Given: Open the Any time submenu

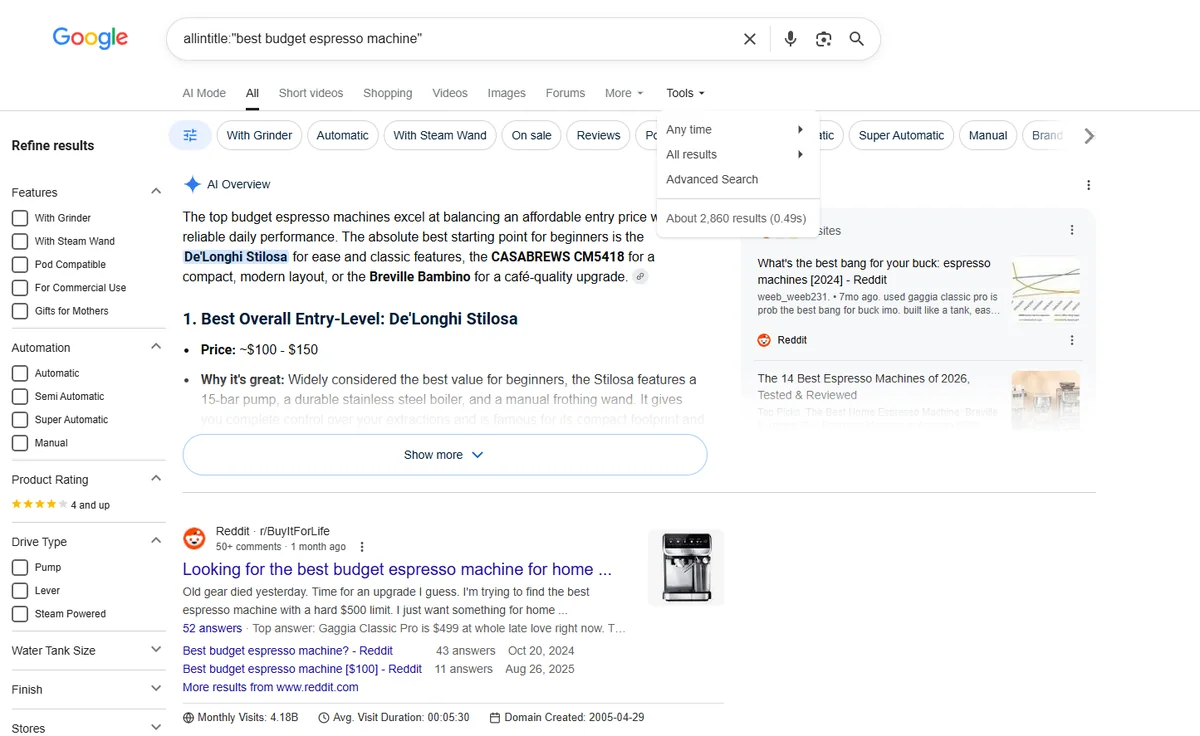Looking at the screenshot, I should pos(736,130).
